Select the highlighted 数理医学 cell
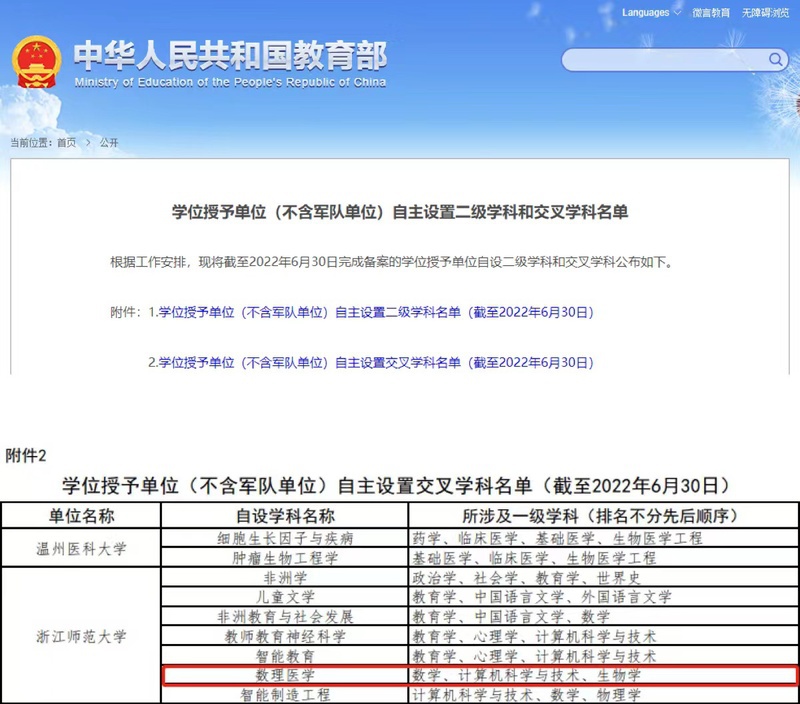 284,676
